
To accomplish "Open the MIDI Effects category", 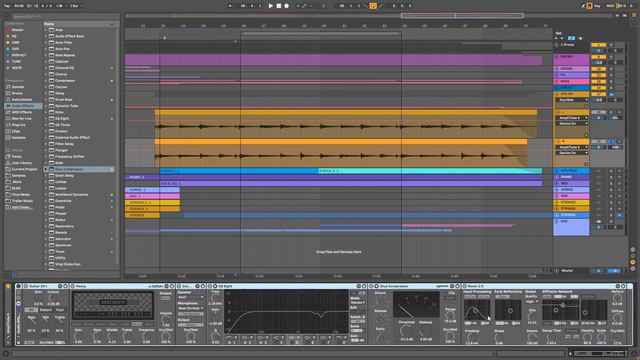I will pos(22,112).
